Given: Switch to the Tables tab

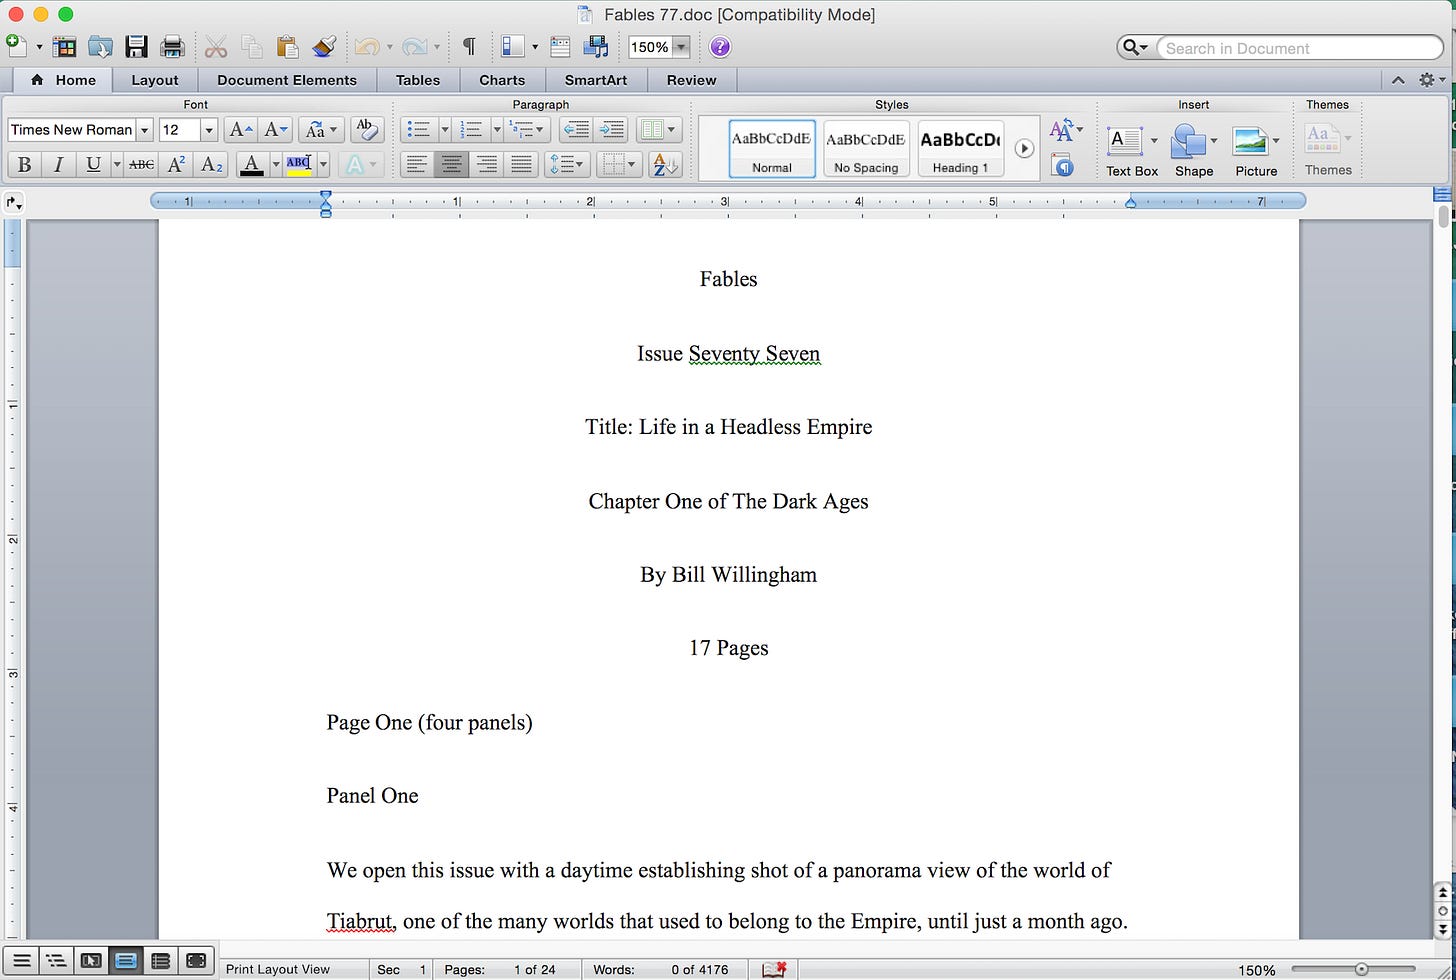Looking at the screenshot, I should point(418,80).
